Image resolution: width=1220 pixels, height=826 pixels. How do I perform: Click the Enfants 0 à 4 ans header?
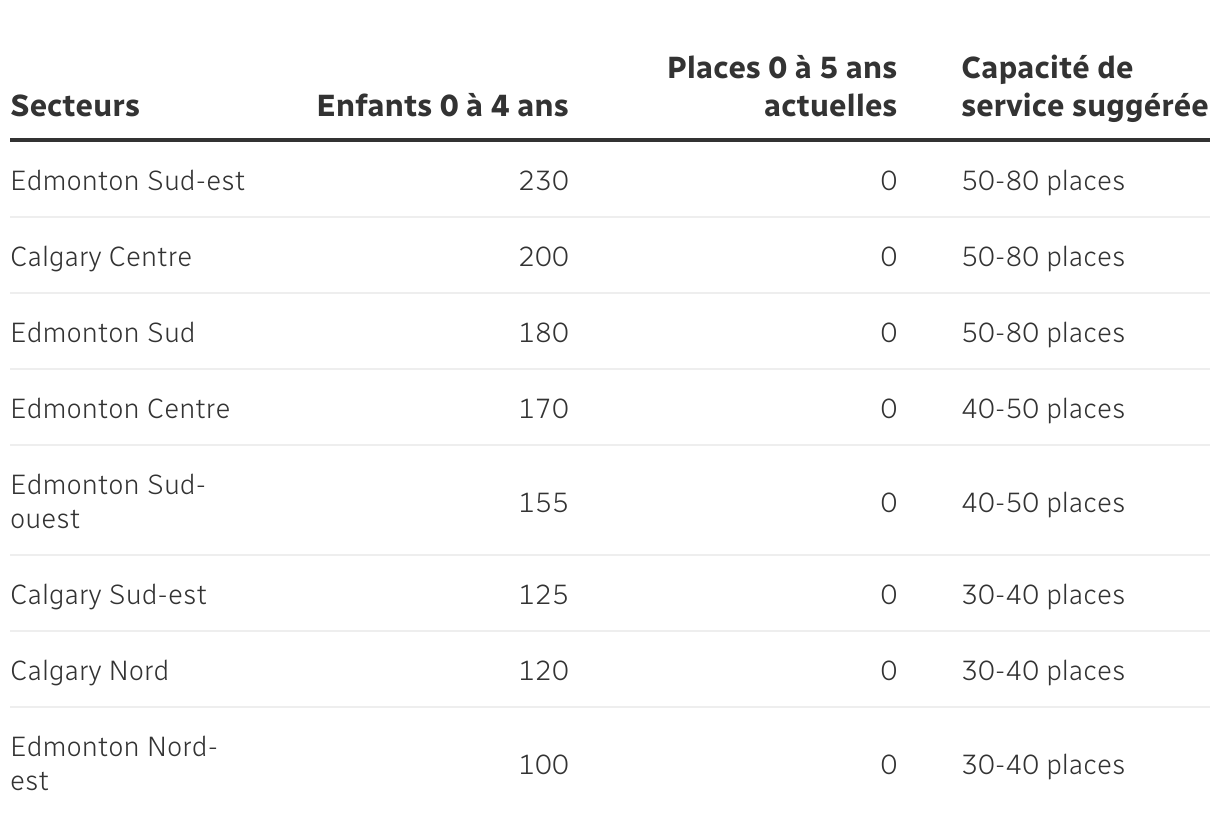[442, 106]
